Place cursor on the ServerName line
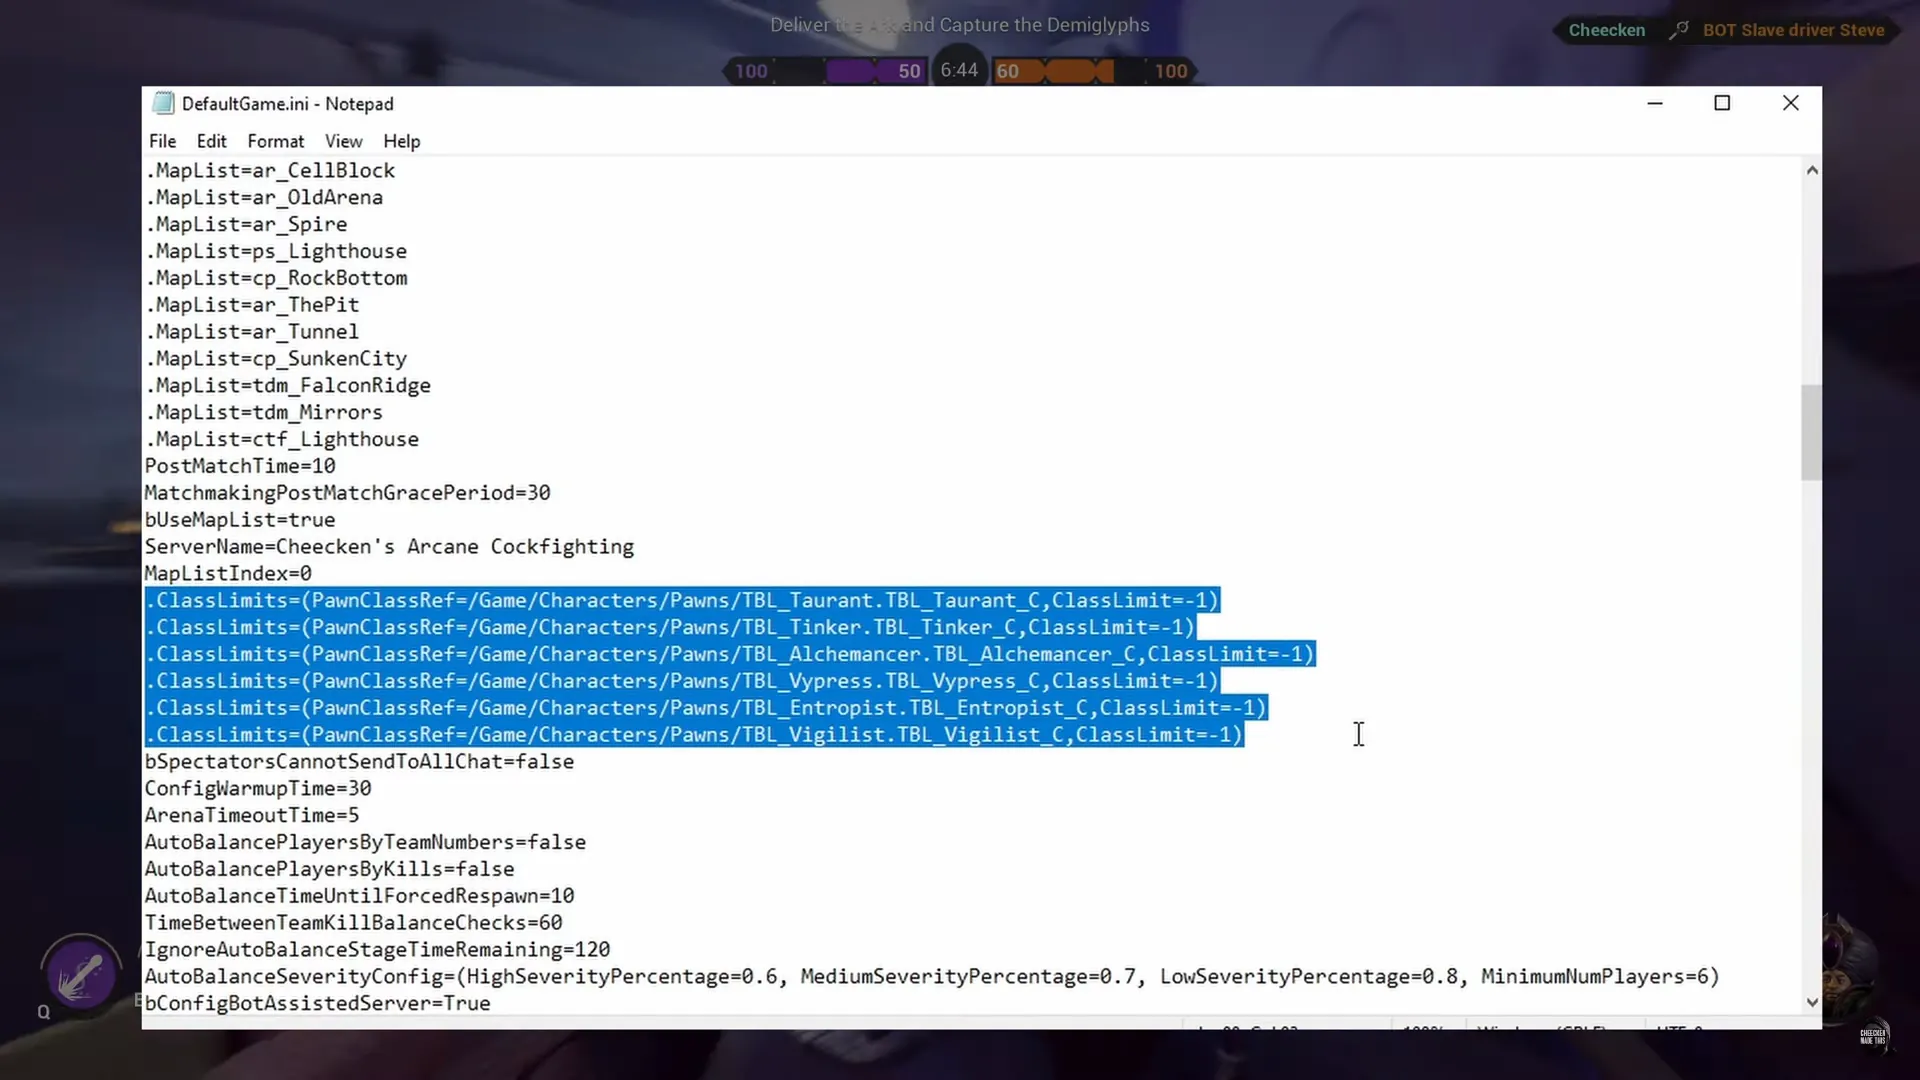 pyautogui.click(x=389, y=547)
